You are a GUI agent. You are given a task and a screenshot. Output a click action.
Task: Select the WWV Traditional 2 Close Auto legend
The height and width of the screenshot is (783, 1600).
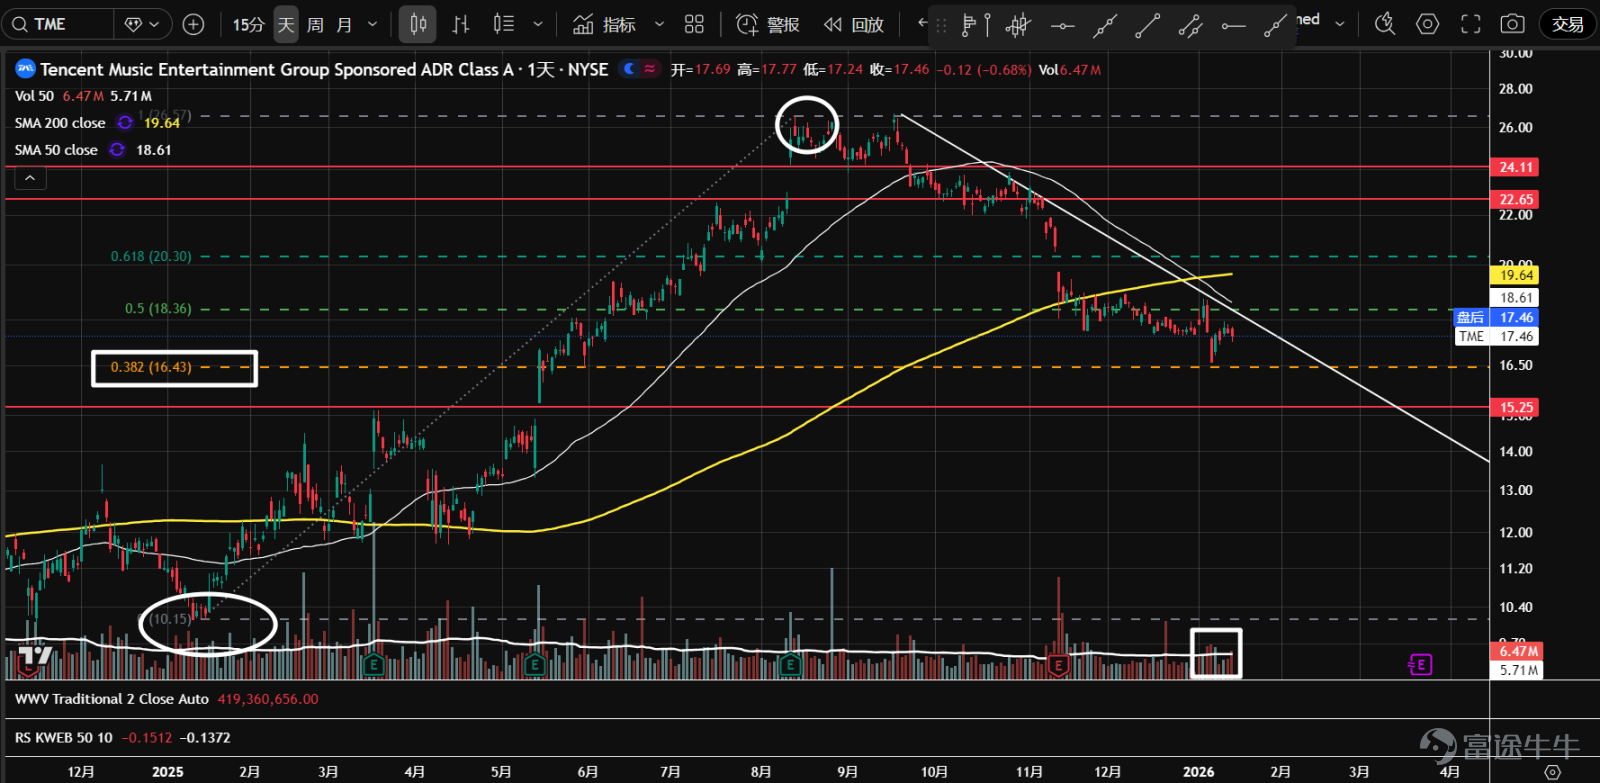click(112, 699)
